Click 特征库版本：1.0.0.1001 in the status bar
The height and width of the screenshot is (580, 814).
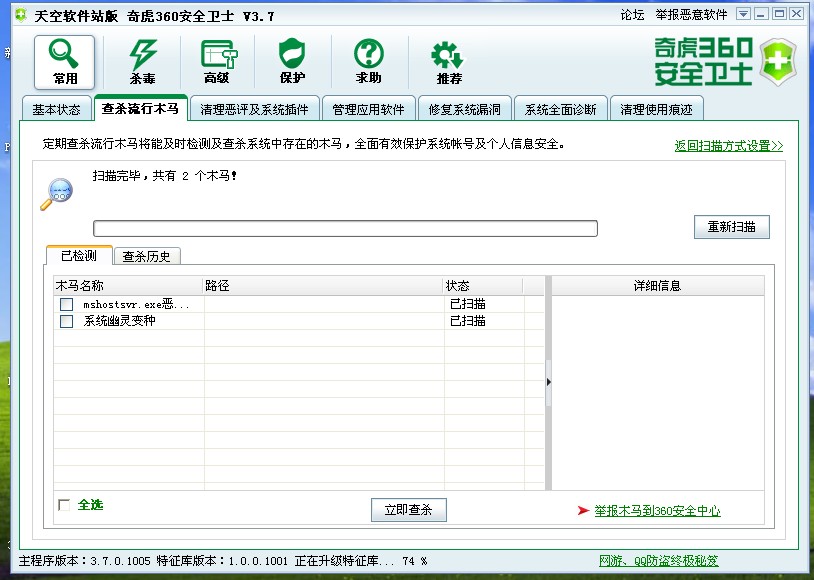222,561
